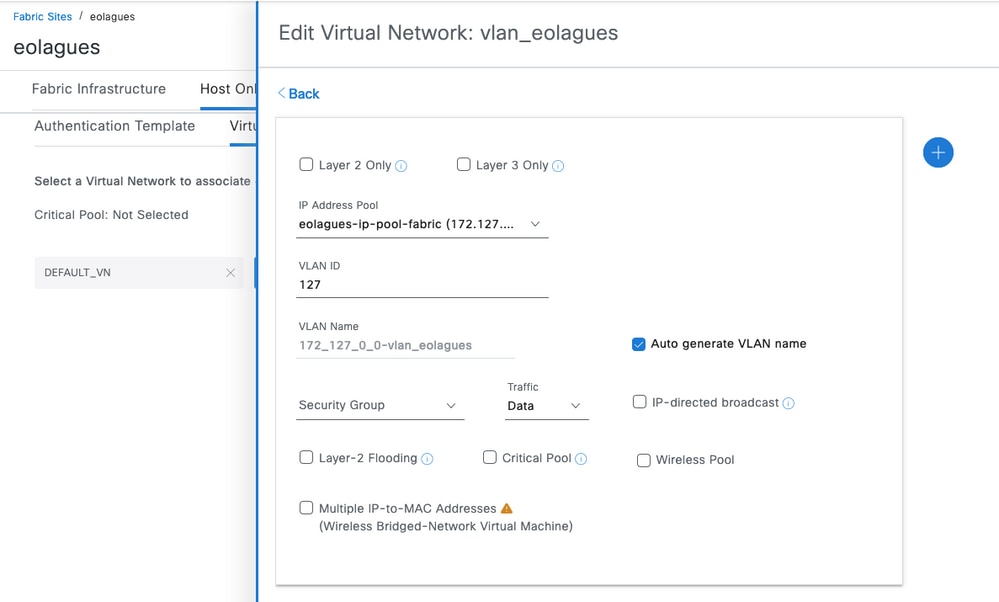The width and height of the screenshot is (999, 602).
Task: Switch to the Fabric Infrastructure tab
Action: pos(99,89)
